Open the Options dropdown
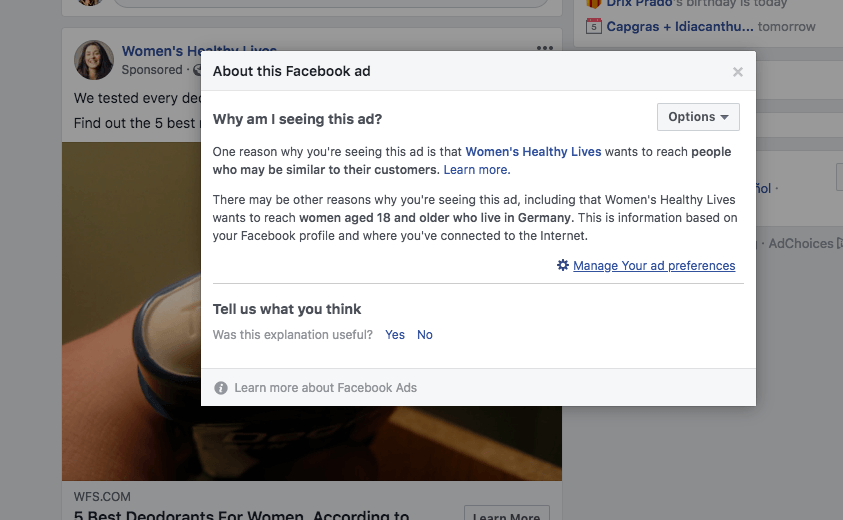The width and height of the screenshot is (843, 520). click(x=698, y=117)
